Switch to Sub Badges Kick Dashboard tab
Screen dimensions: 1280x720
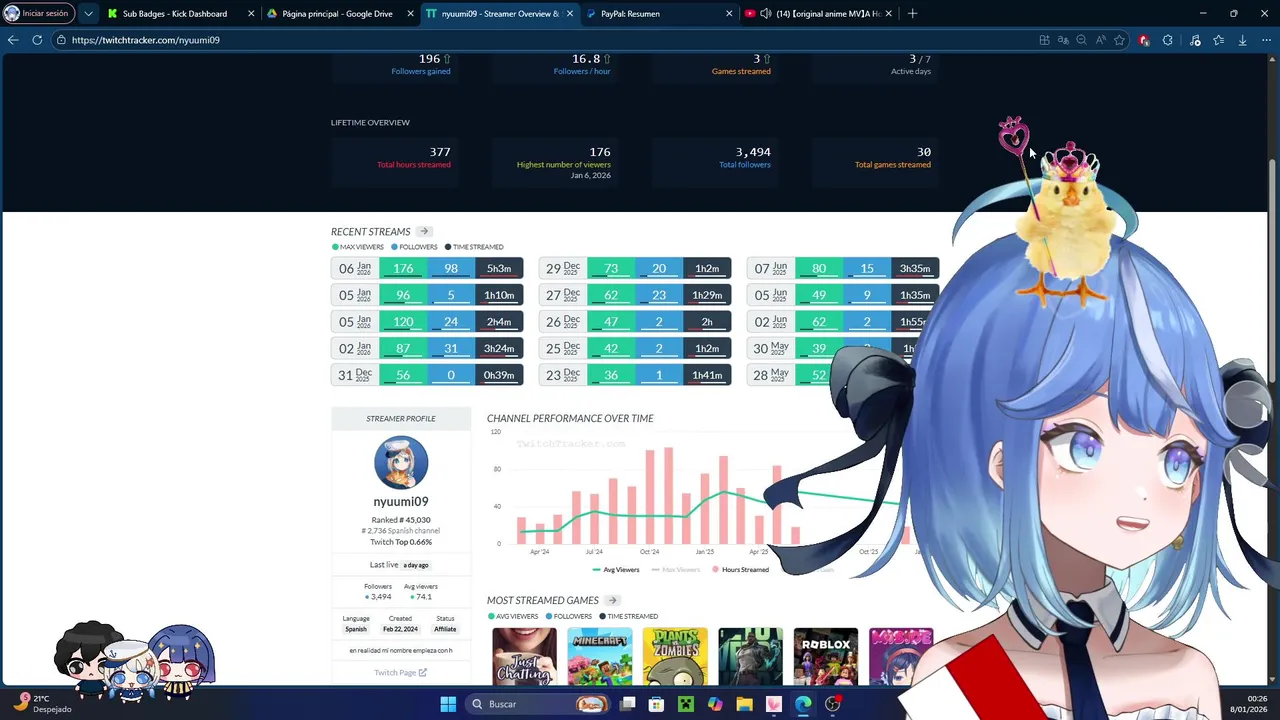coord(178,14)
